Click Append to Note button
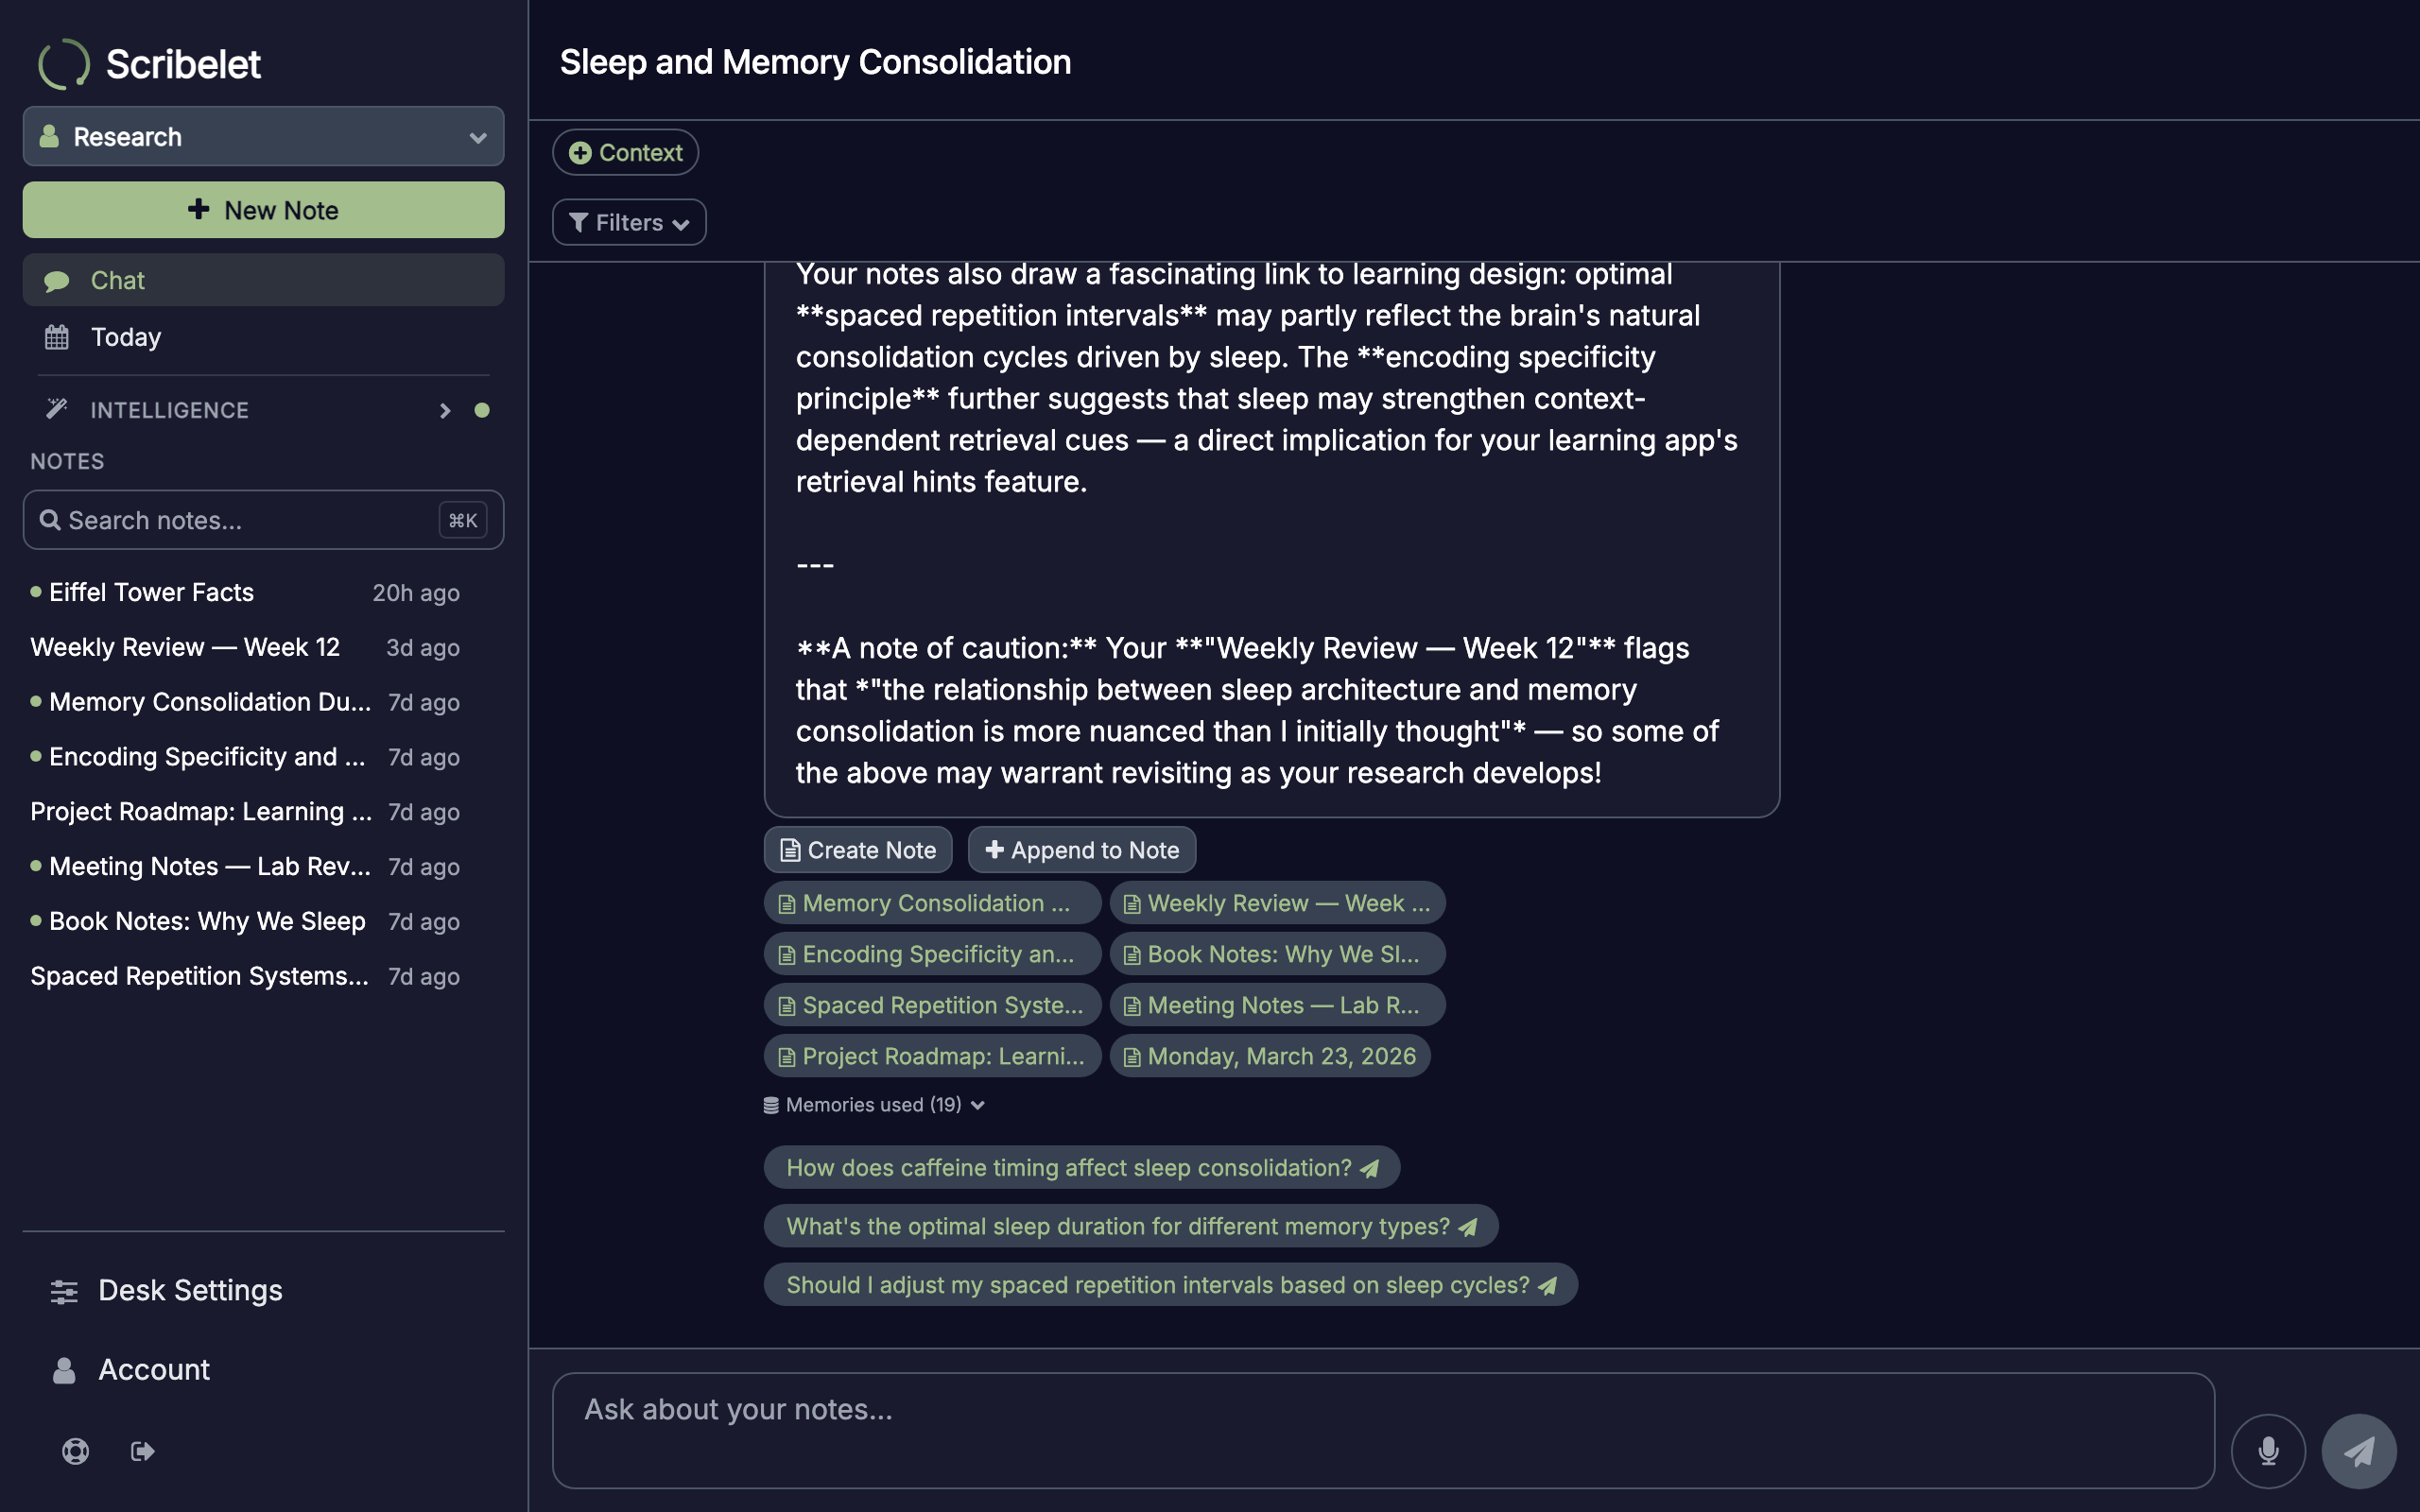2420x1512 pixels. (1081, 850)
